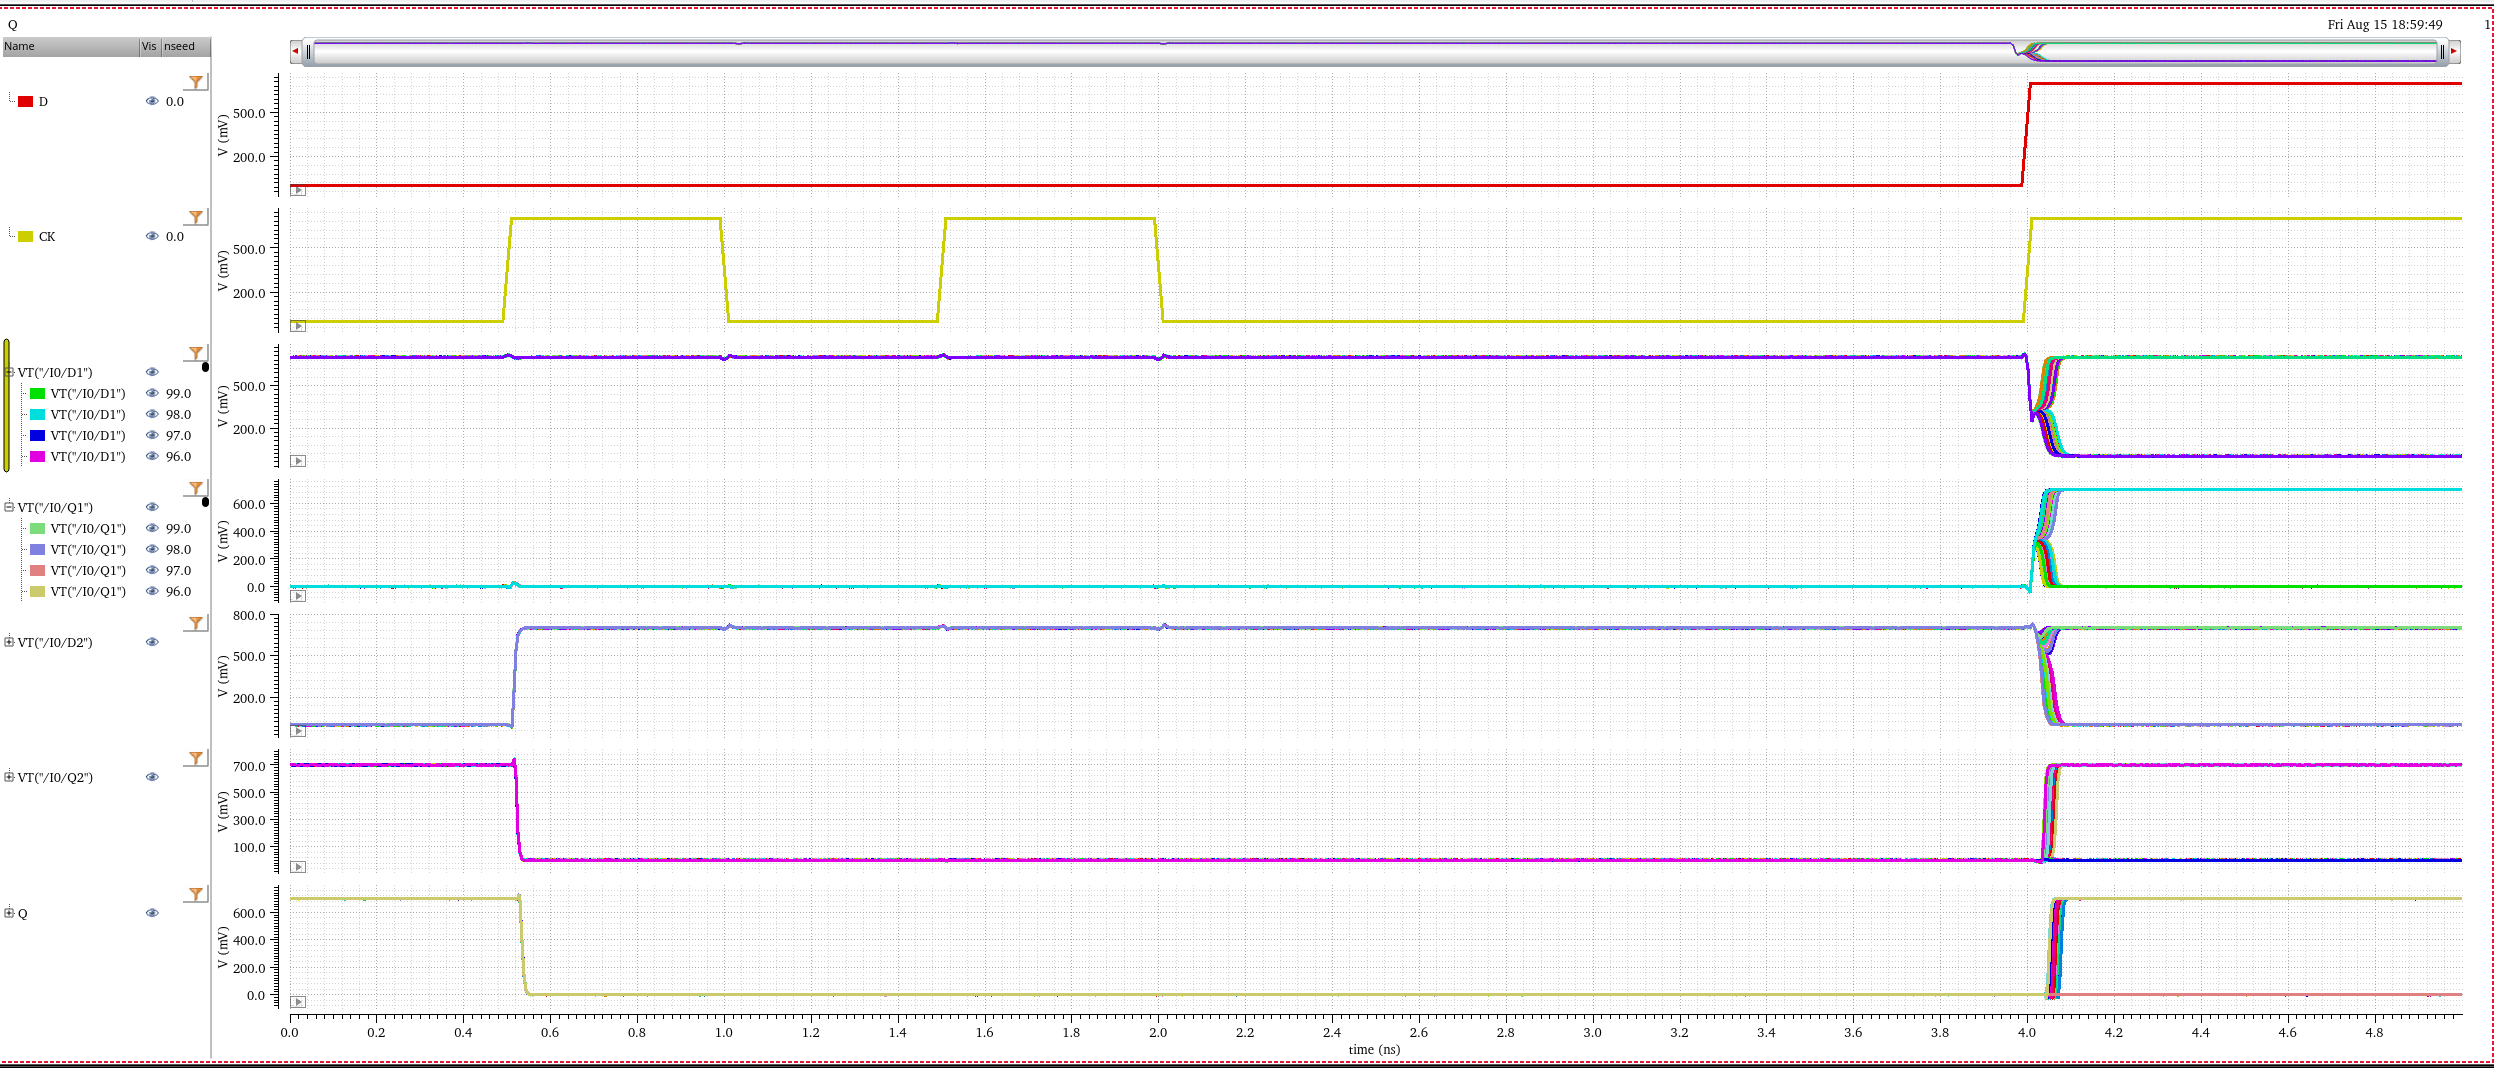Click the right scroll arrow of overview bar
Viewport: 2494px width, 1068px height.
(x=2453, y=51)
